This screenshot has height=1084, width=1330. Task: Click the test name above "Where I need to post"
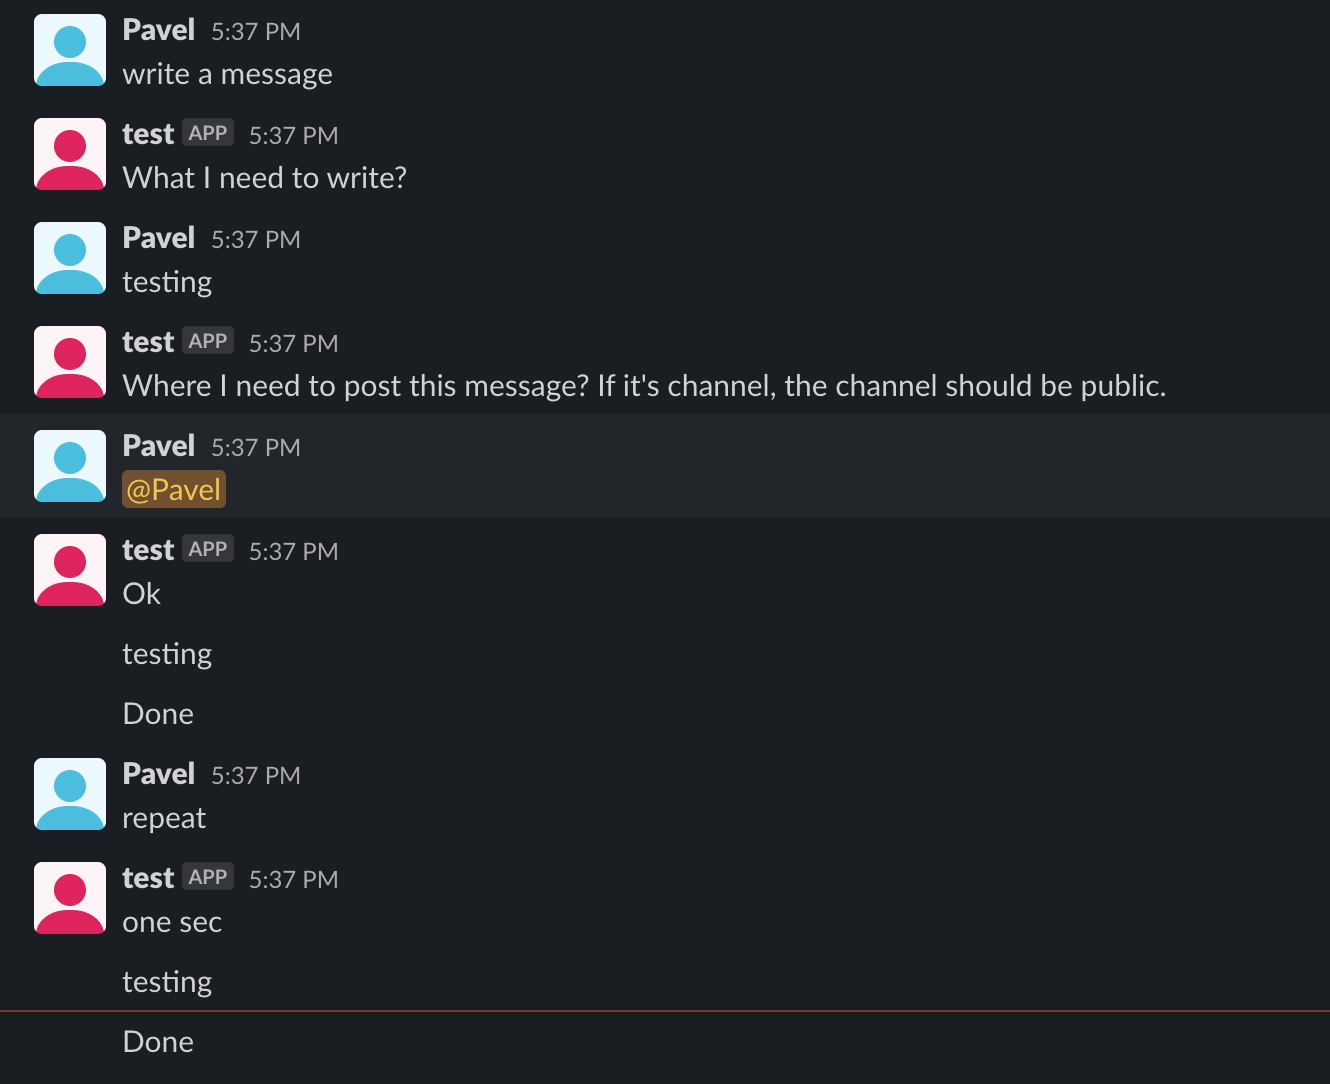[148, 342]
